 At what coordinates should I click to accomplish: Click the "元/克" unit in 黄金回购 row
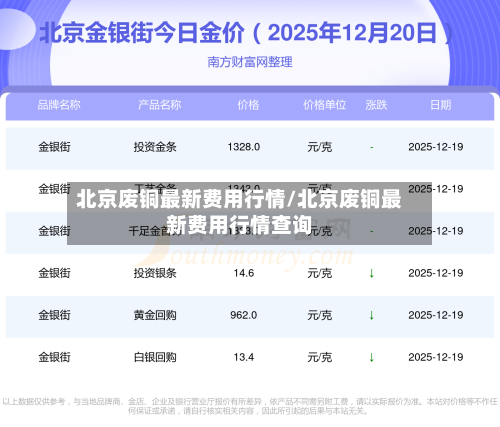320,315
